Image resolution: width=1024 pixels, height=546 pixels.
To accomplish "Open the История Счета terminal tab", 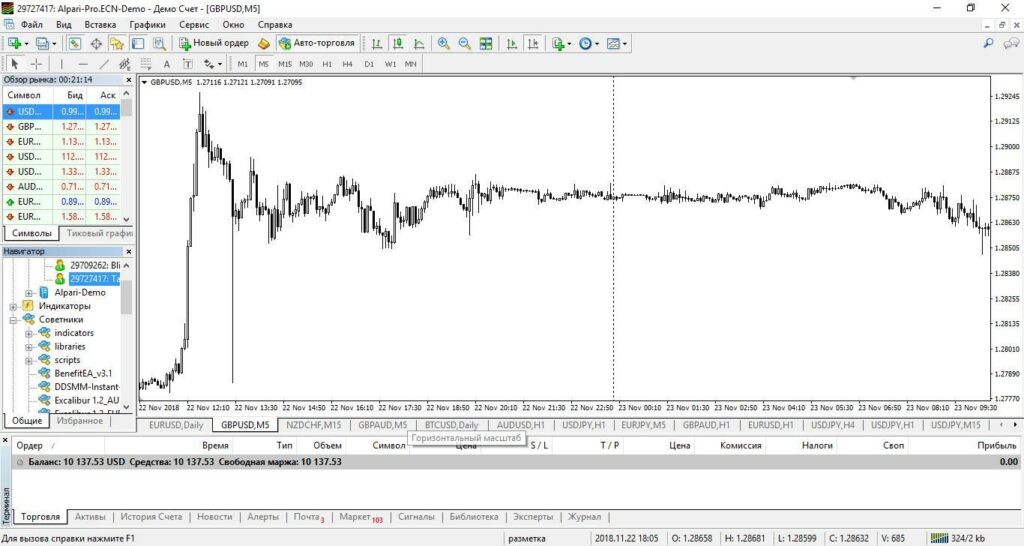I will [x=151, y=517].
